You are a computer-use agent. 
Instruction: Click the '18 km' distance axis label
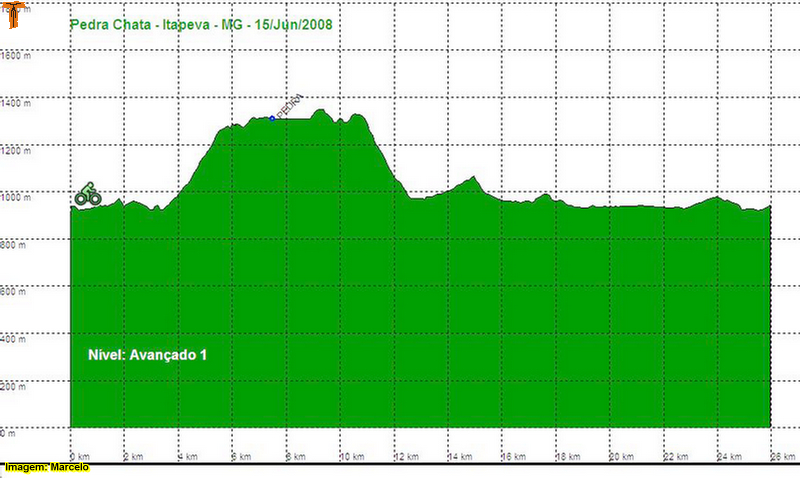568,457
